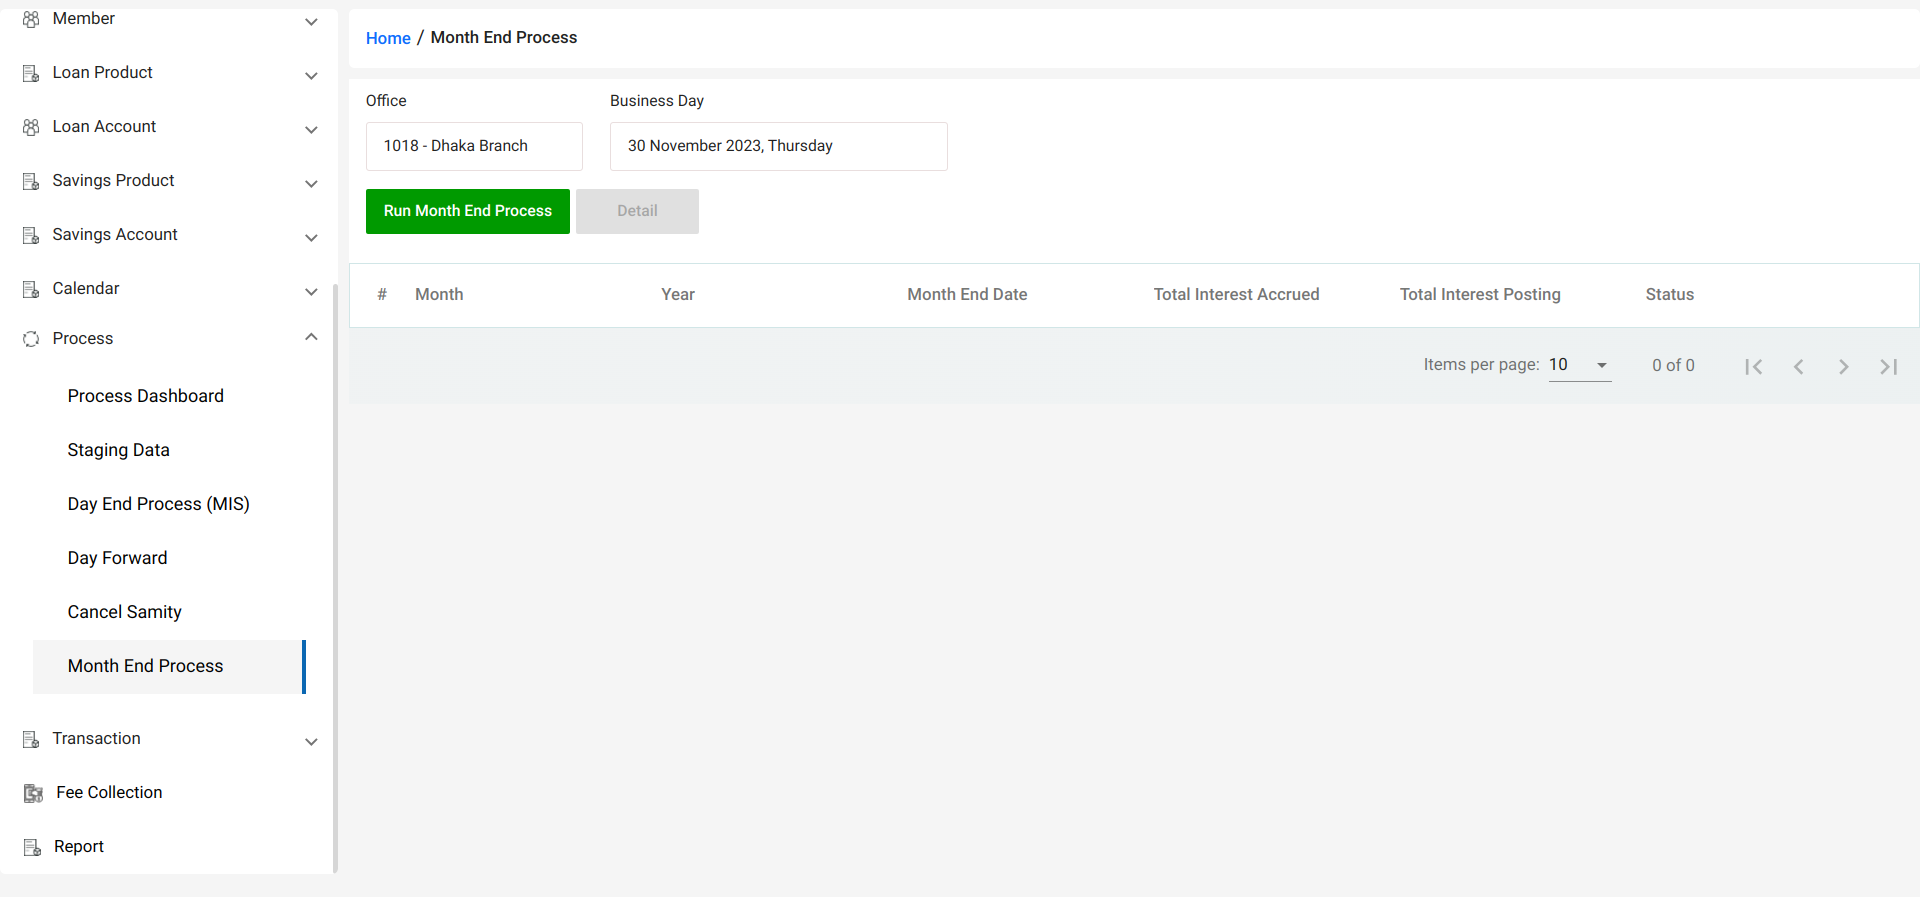The height and width of the screenshot is (897, 1920).
Task: Open Process Dashboard menu item
Action: pyautogui.click(x=146, y=396)
